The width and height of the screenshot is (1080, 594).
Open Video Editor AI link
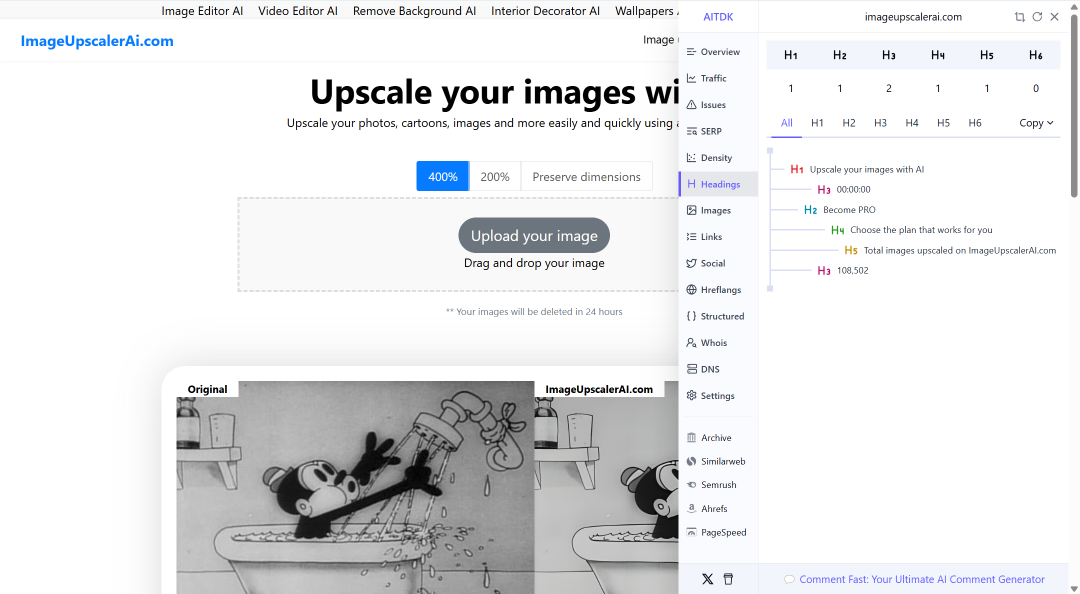298,11
